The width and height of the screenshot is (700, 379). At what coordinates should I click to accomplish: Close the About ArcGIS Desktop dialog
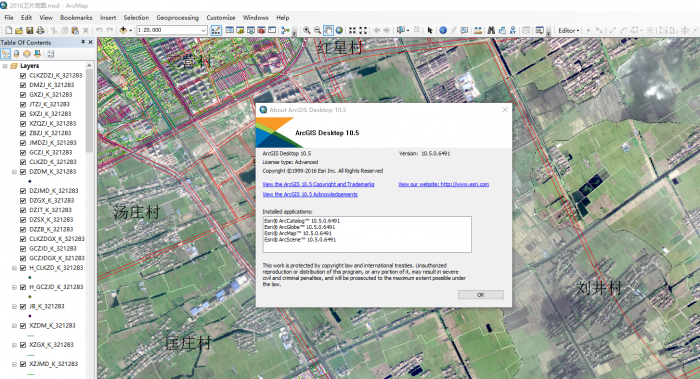[x=505, y=109]
